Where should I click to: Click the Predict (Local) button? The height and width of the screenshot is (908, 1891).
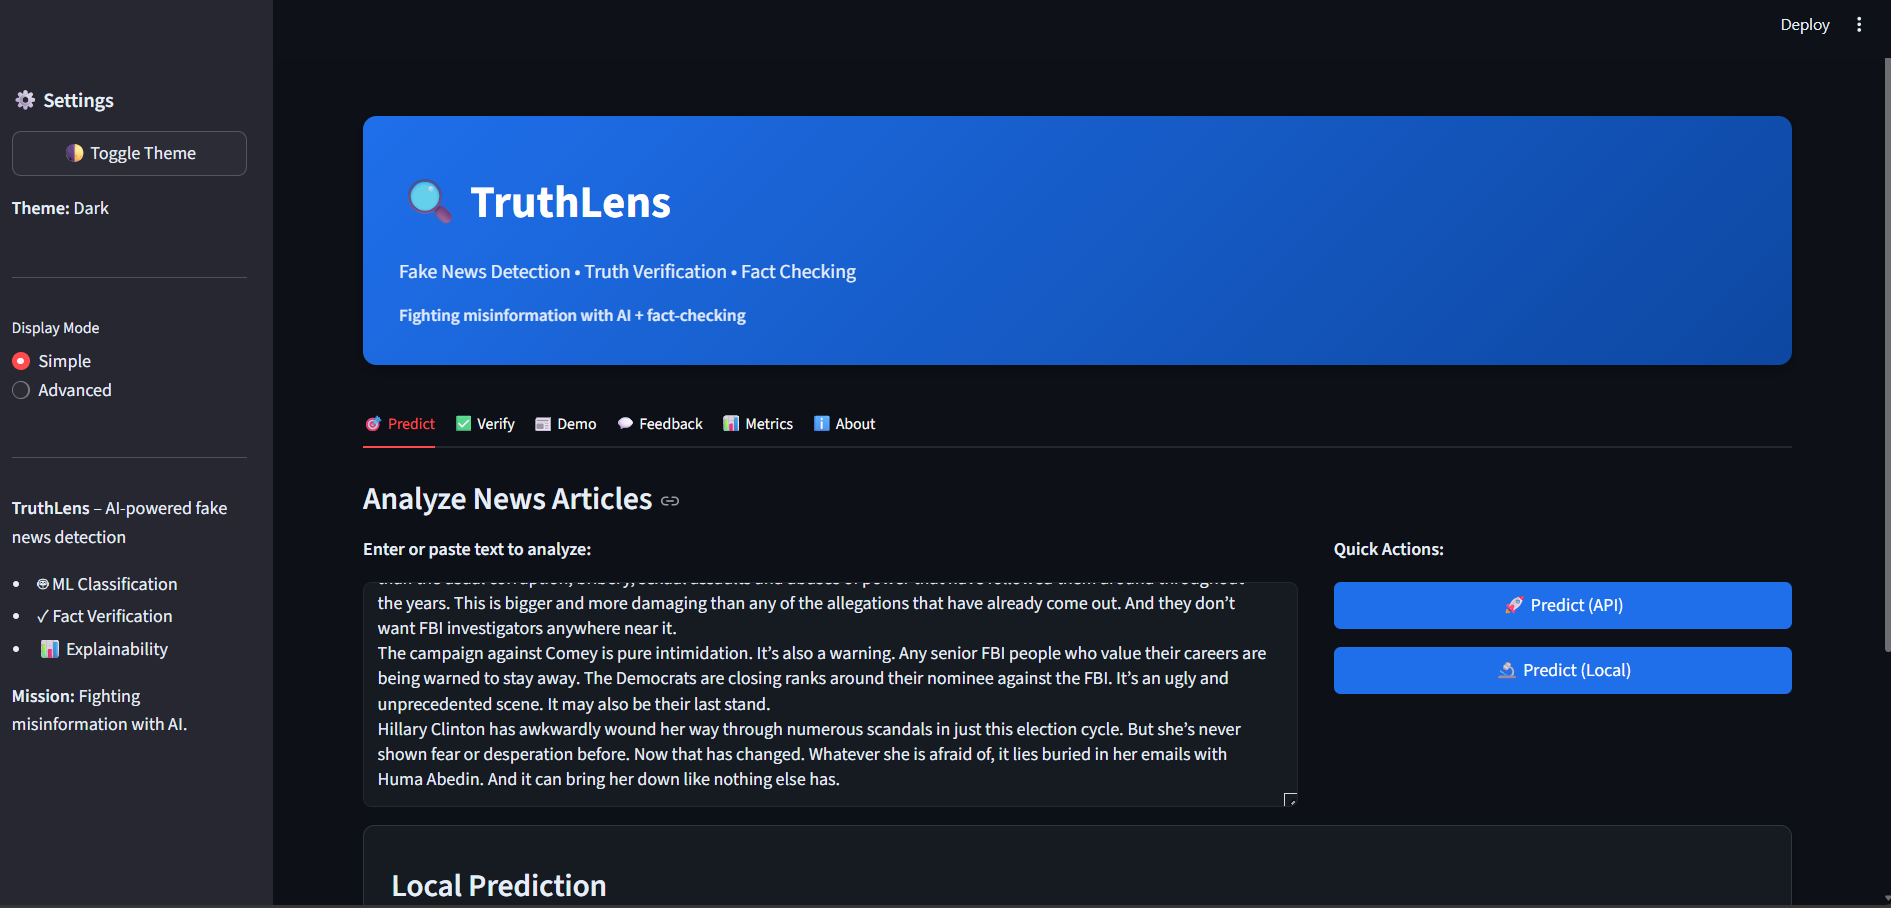(x=1562, y=670)
